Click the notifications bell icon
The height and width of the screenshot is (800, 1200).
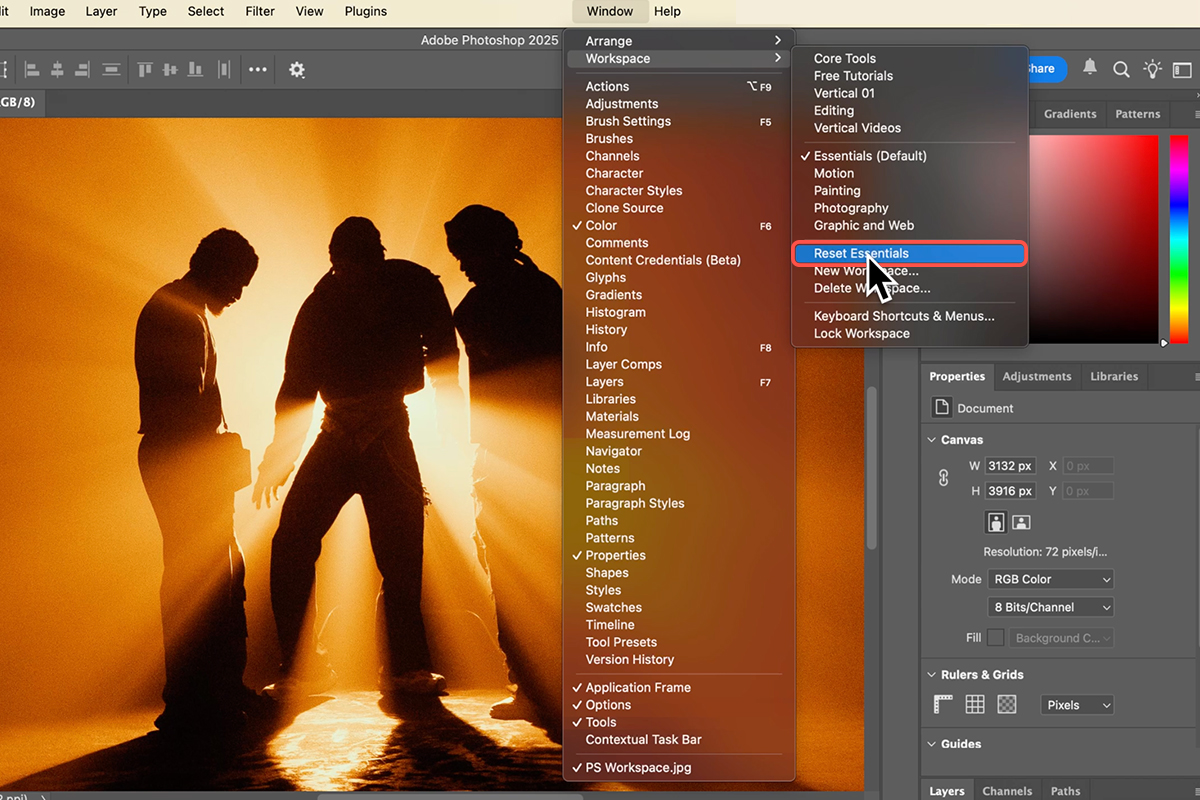point(1090,68)
